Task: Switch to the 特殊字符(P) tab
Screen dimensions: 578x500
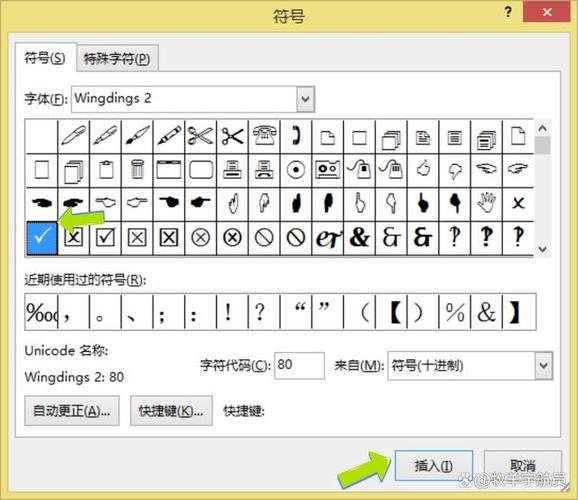Action: pyautogui.click(x=117, y=58)
